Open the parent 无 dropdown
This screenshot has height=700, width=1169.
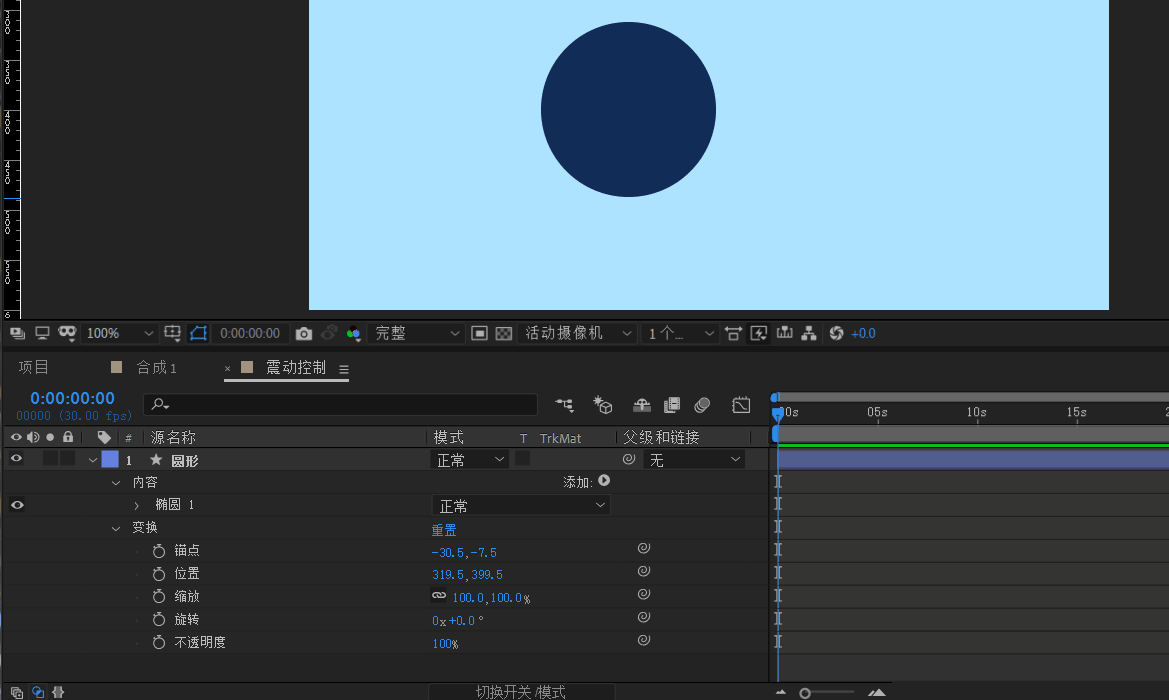(x=693, y=460)
